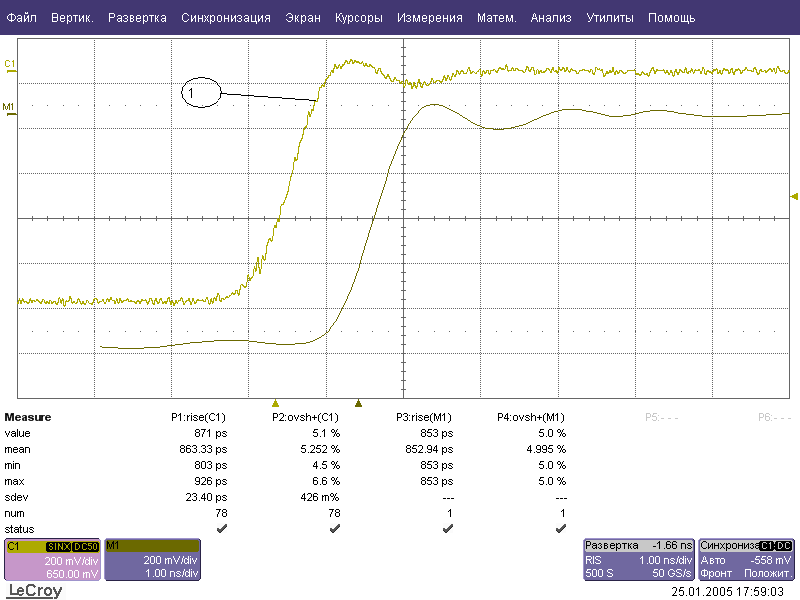
Task: Click status checkmark under P4 ovsh+(M1)
Action: (560, 528)
